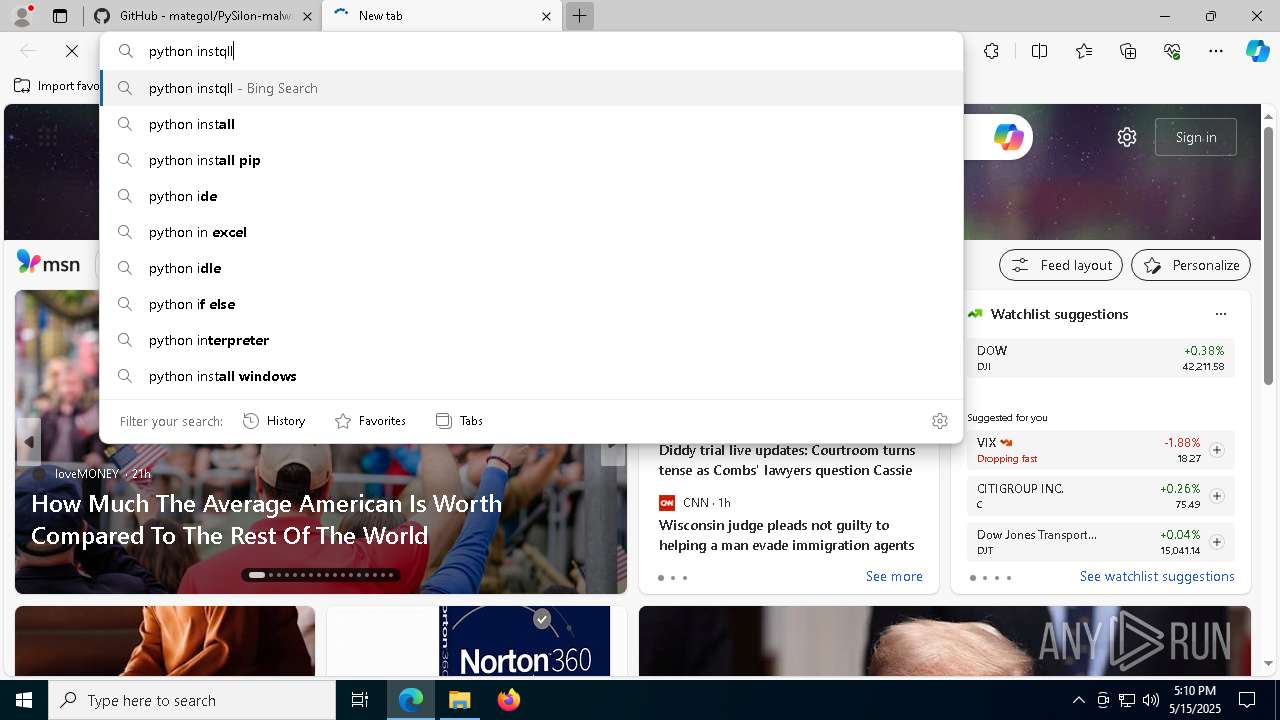Open Average American Is Worth article

click(x=267, y=519)
